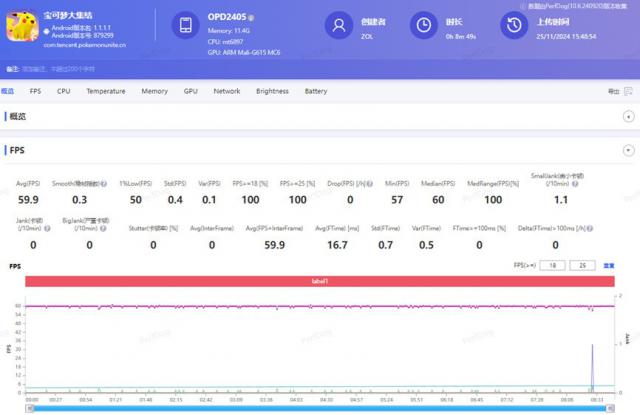Click the red label1 bar above chart
Screen dimensions: 640x415
coord(320,282)
